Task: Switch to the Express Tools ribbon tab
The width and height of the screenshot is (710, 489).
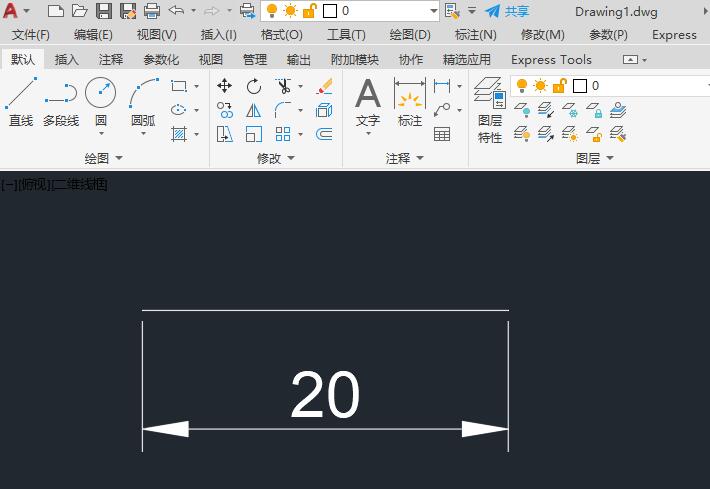Action: 551,59
